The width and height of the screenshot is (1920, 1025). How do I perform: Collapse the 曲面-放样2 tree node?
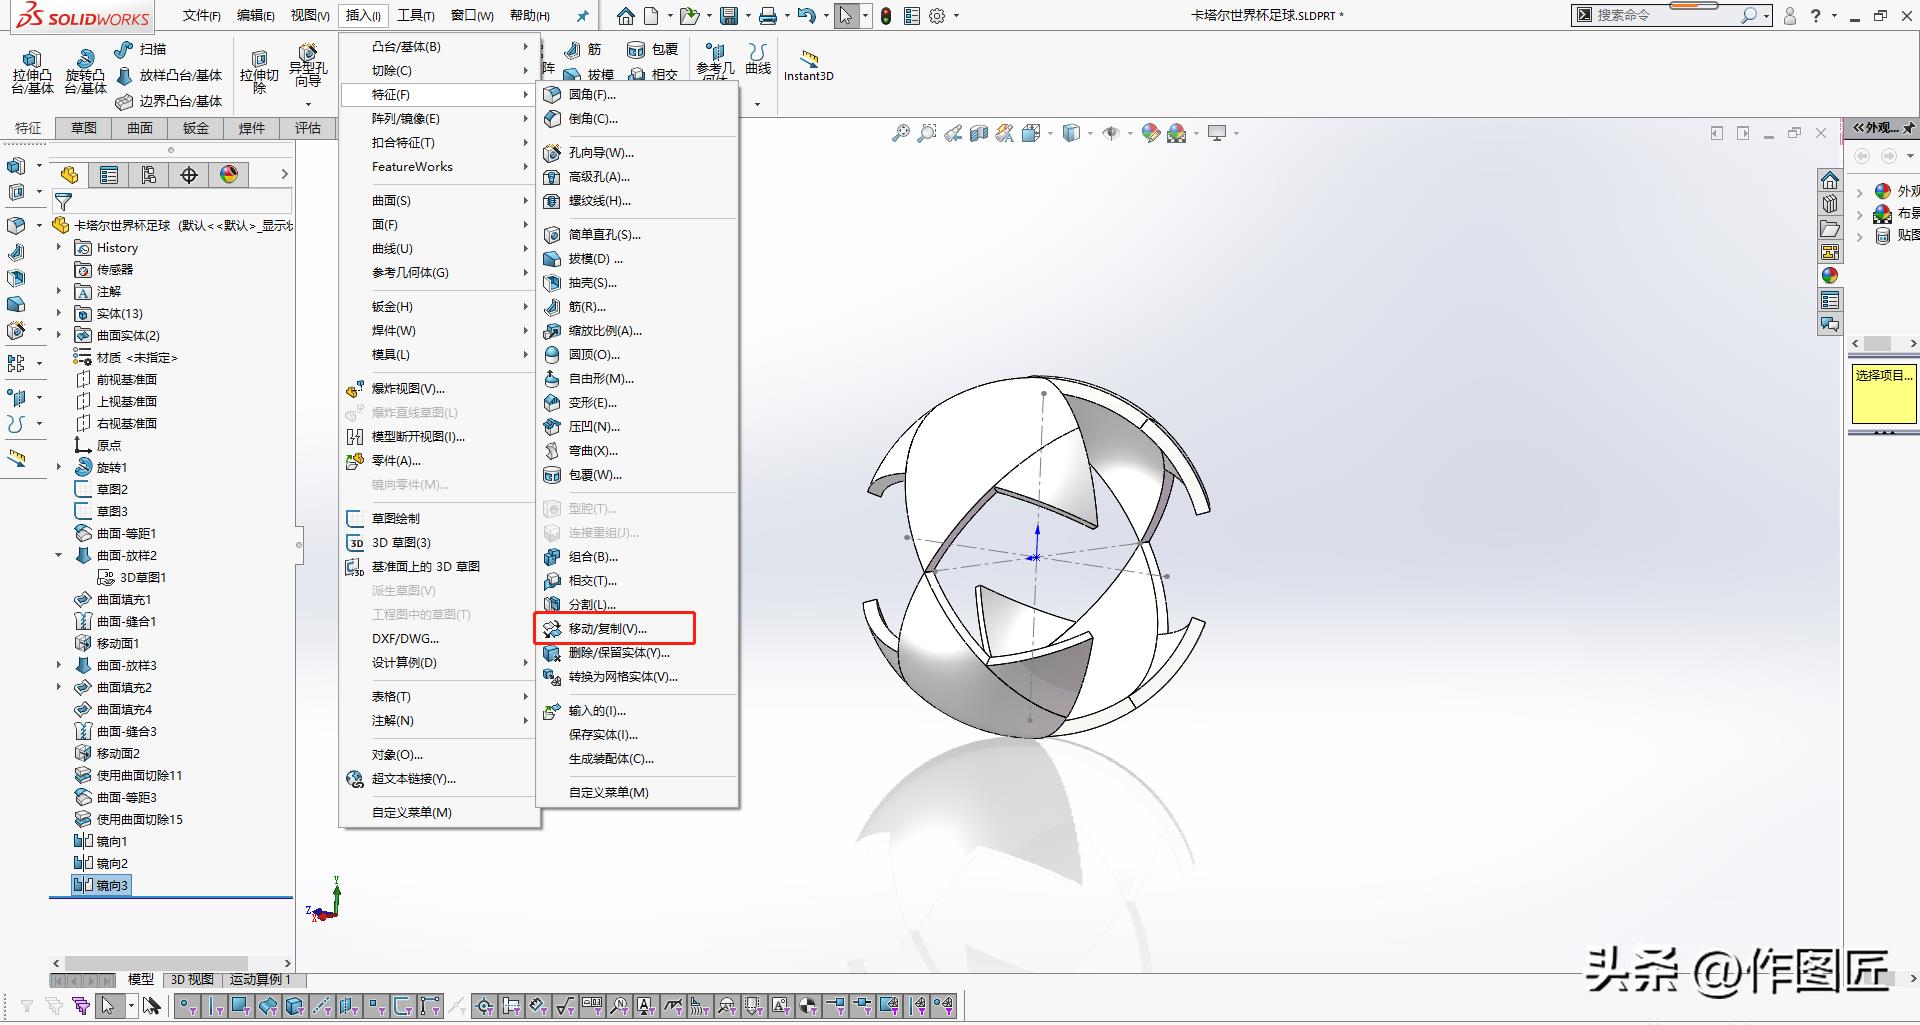(59, 556)
